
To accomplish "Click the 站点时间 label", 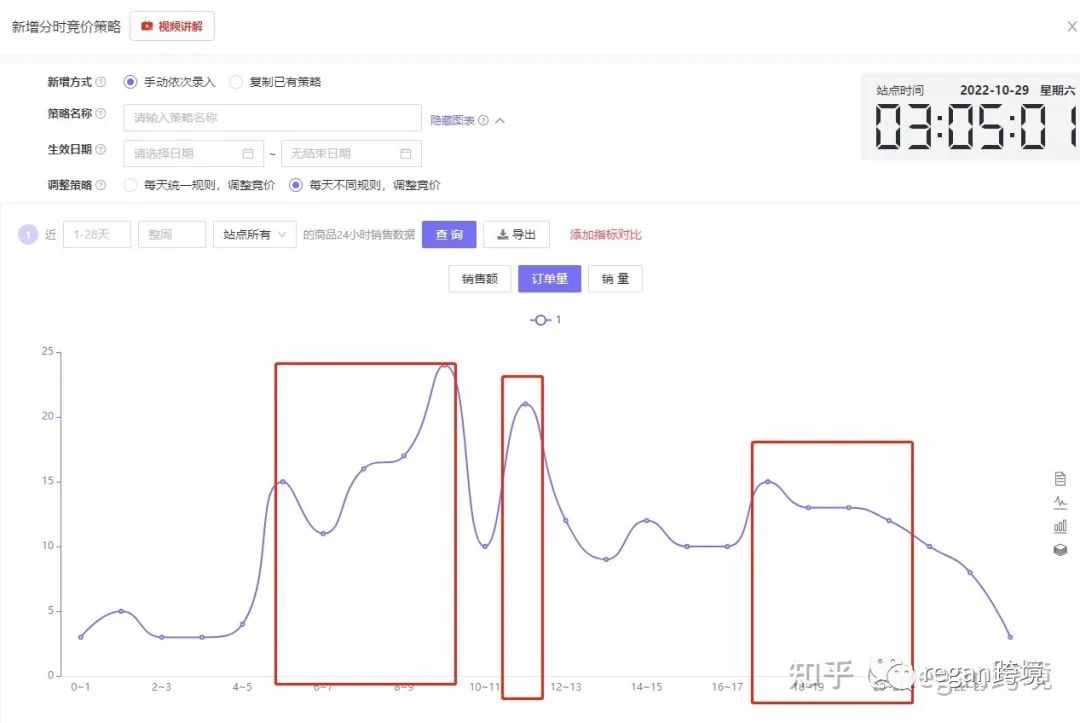I will coord(900,90).
